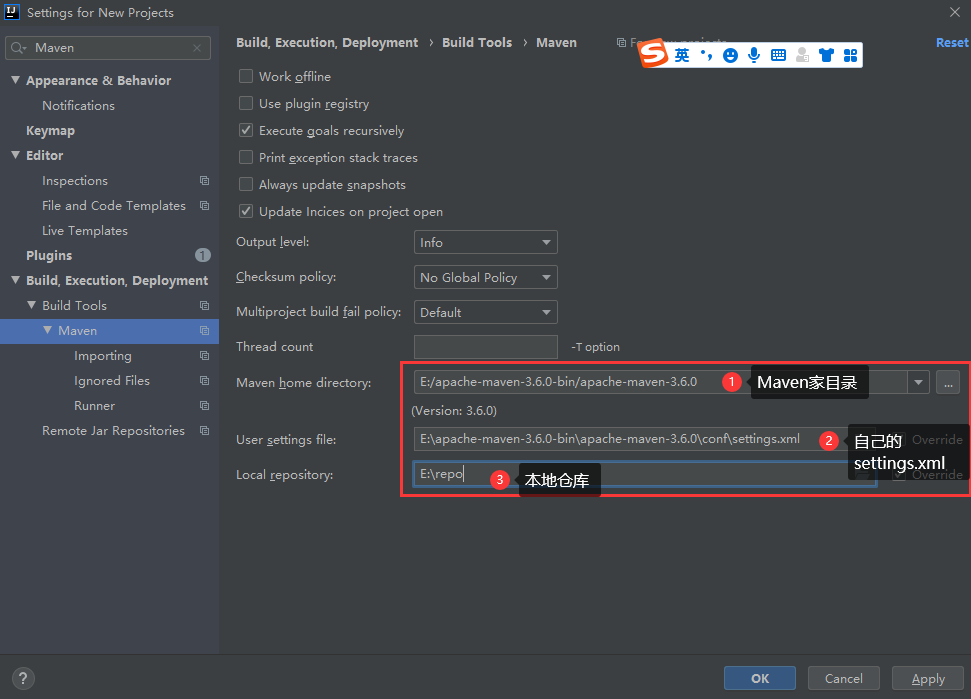
Task: Collapse the Build Tools node
Action: (32, 305)
